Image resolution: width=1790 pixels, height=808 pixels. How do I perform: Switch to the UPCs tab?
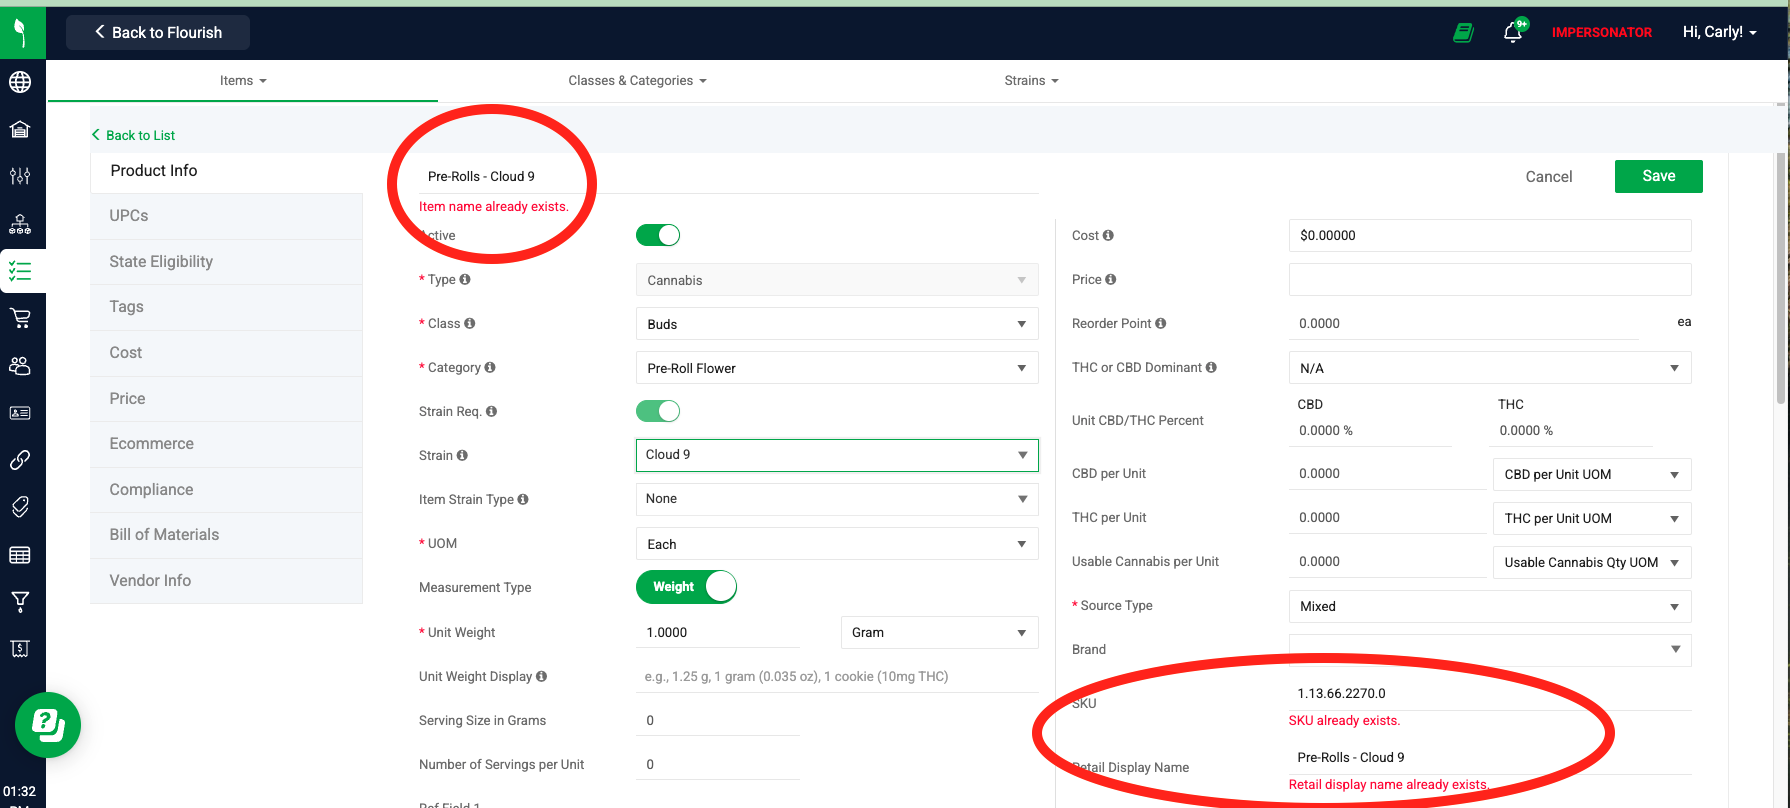click(226, 216)
